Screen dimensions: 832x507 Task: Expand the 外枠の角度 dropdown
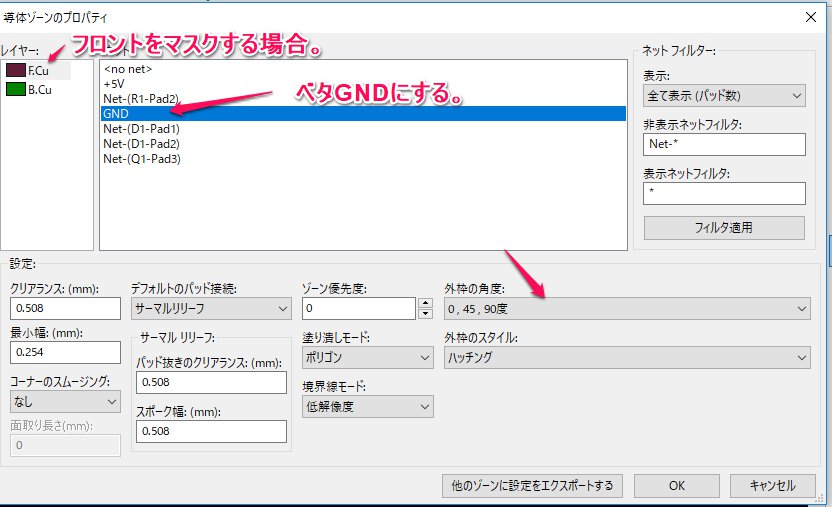tap(626, 309)
